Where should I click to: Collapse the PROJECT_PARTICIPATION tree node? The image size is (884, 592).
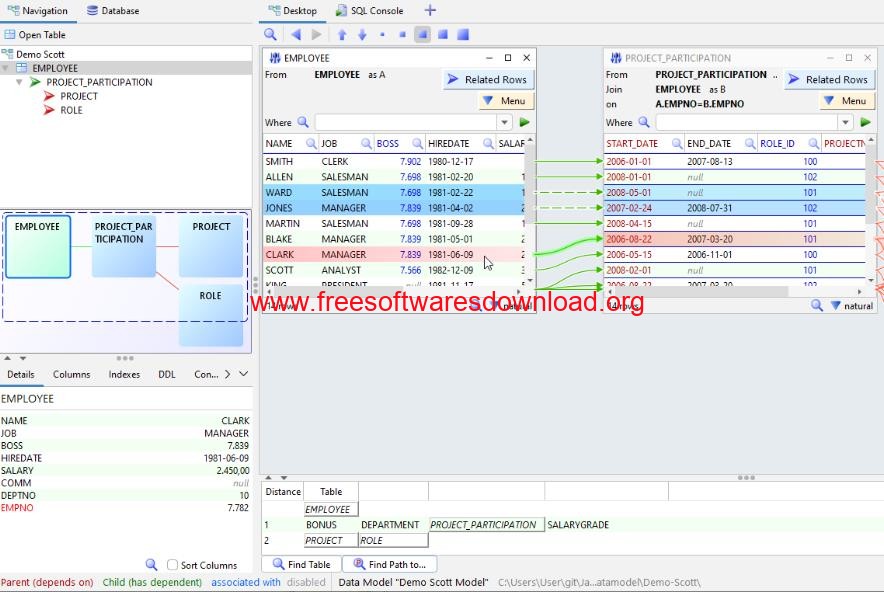(x=19, y=82)
